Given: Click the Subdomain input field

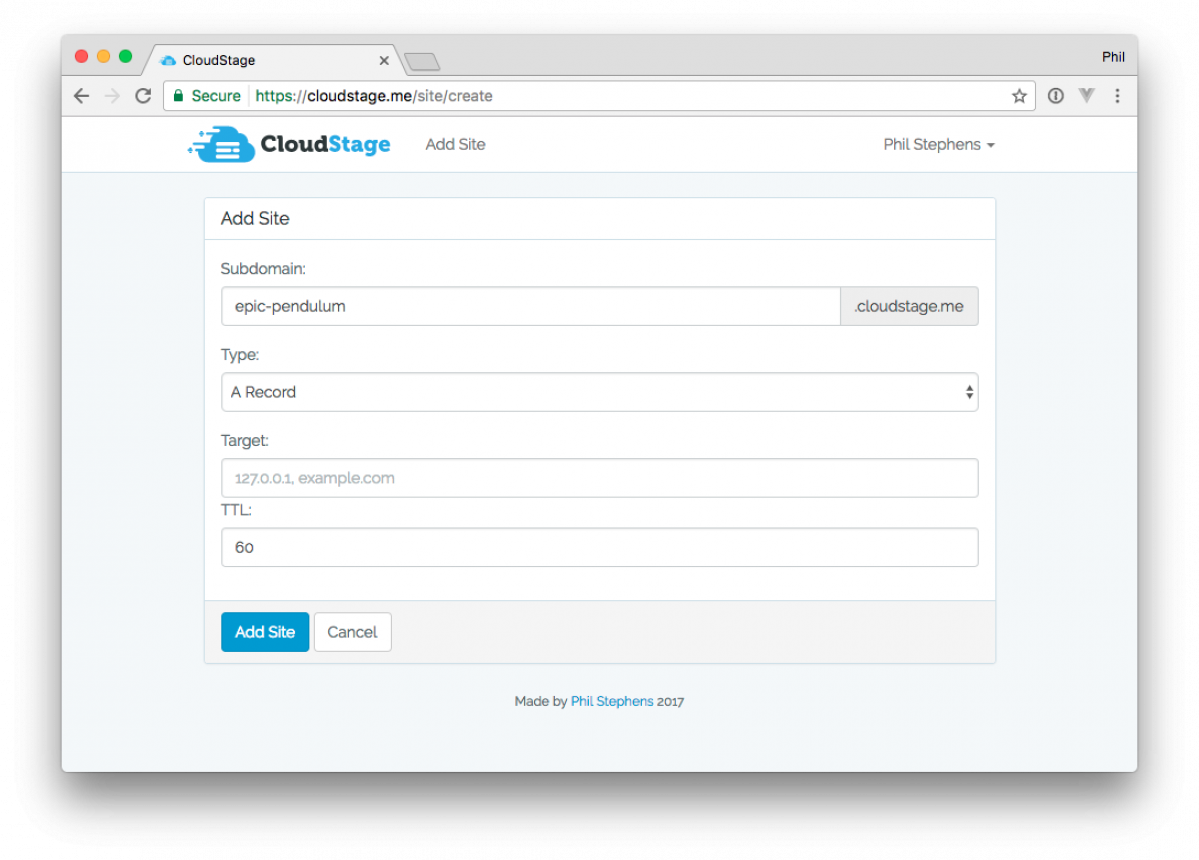Looking at the screenshot, I should (531, 306).
